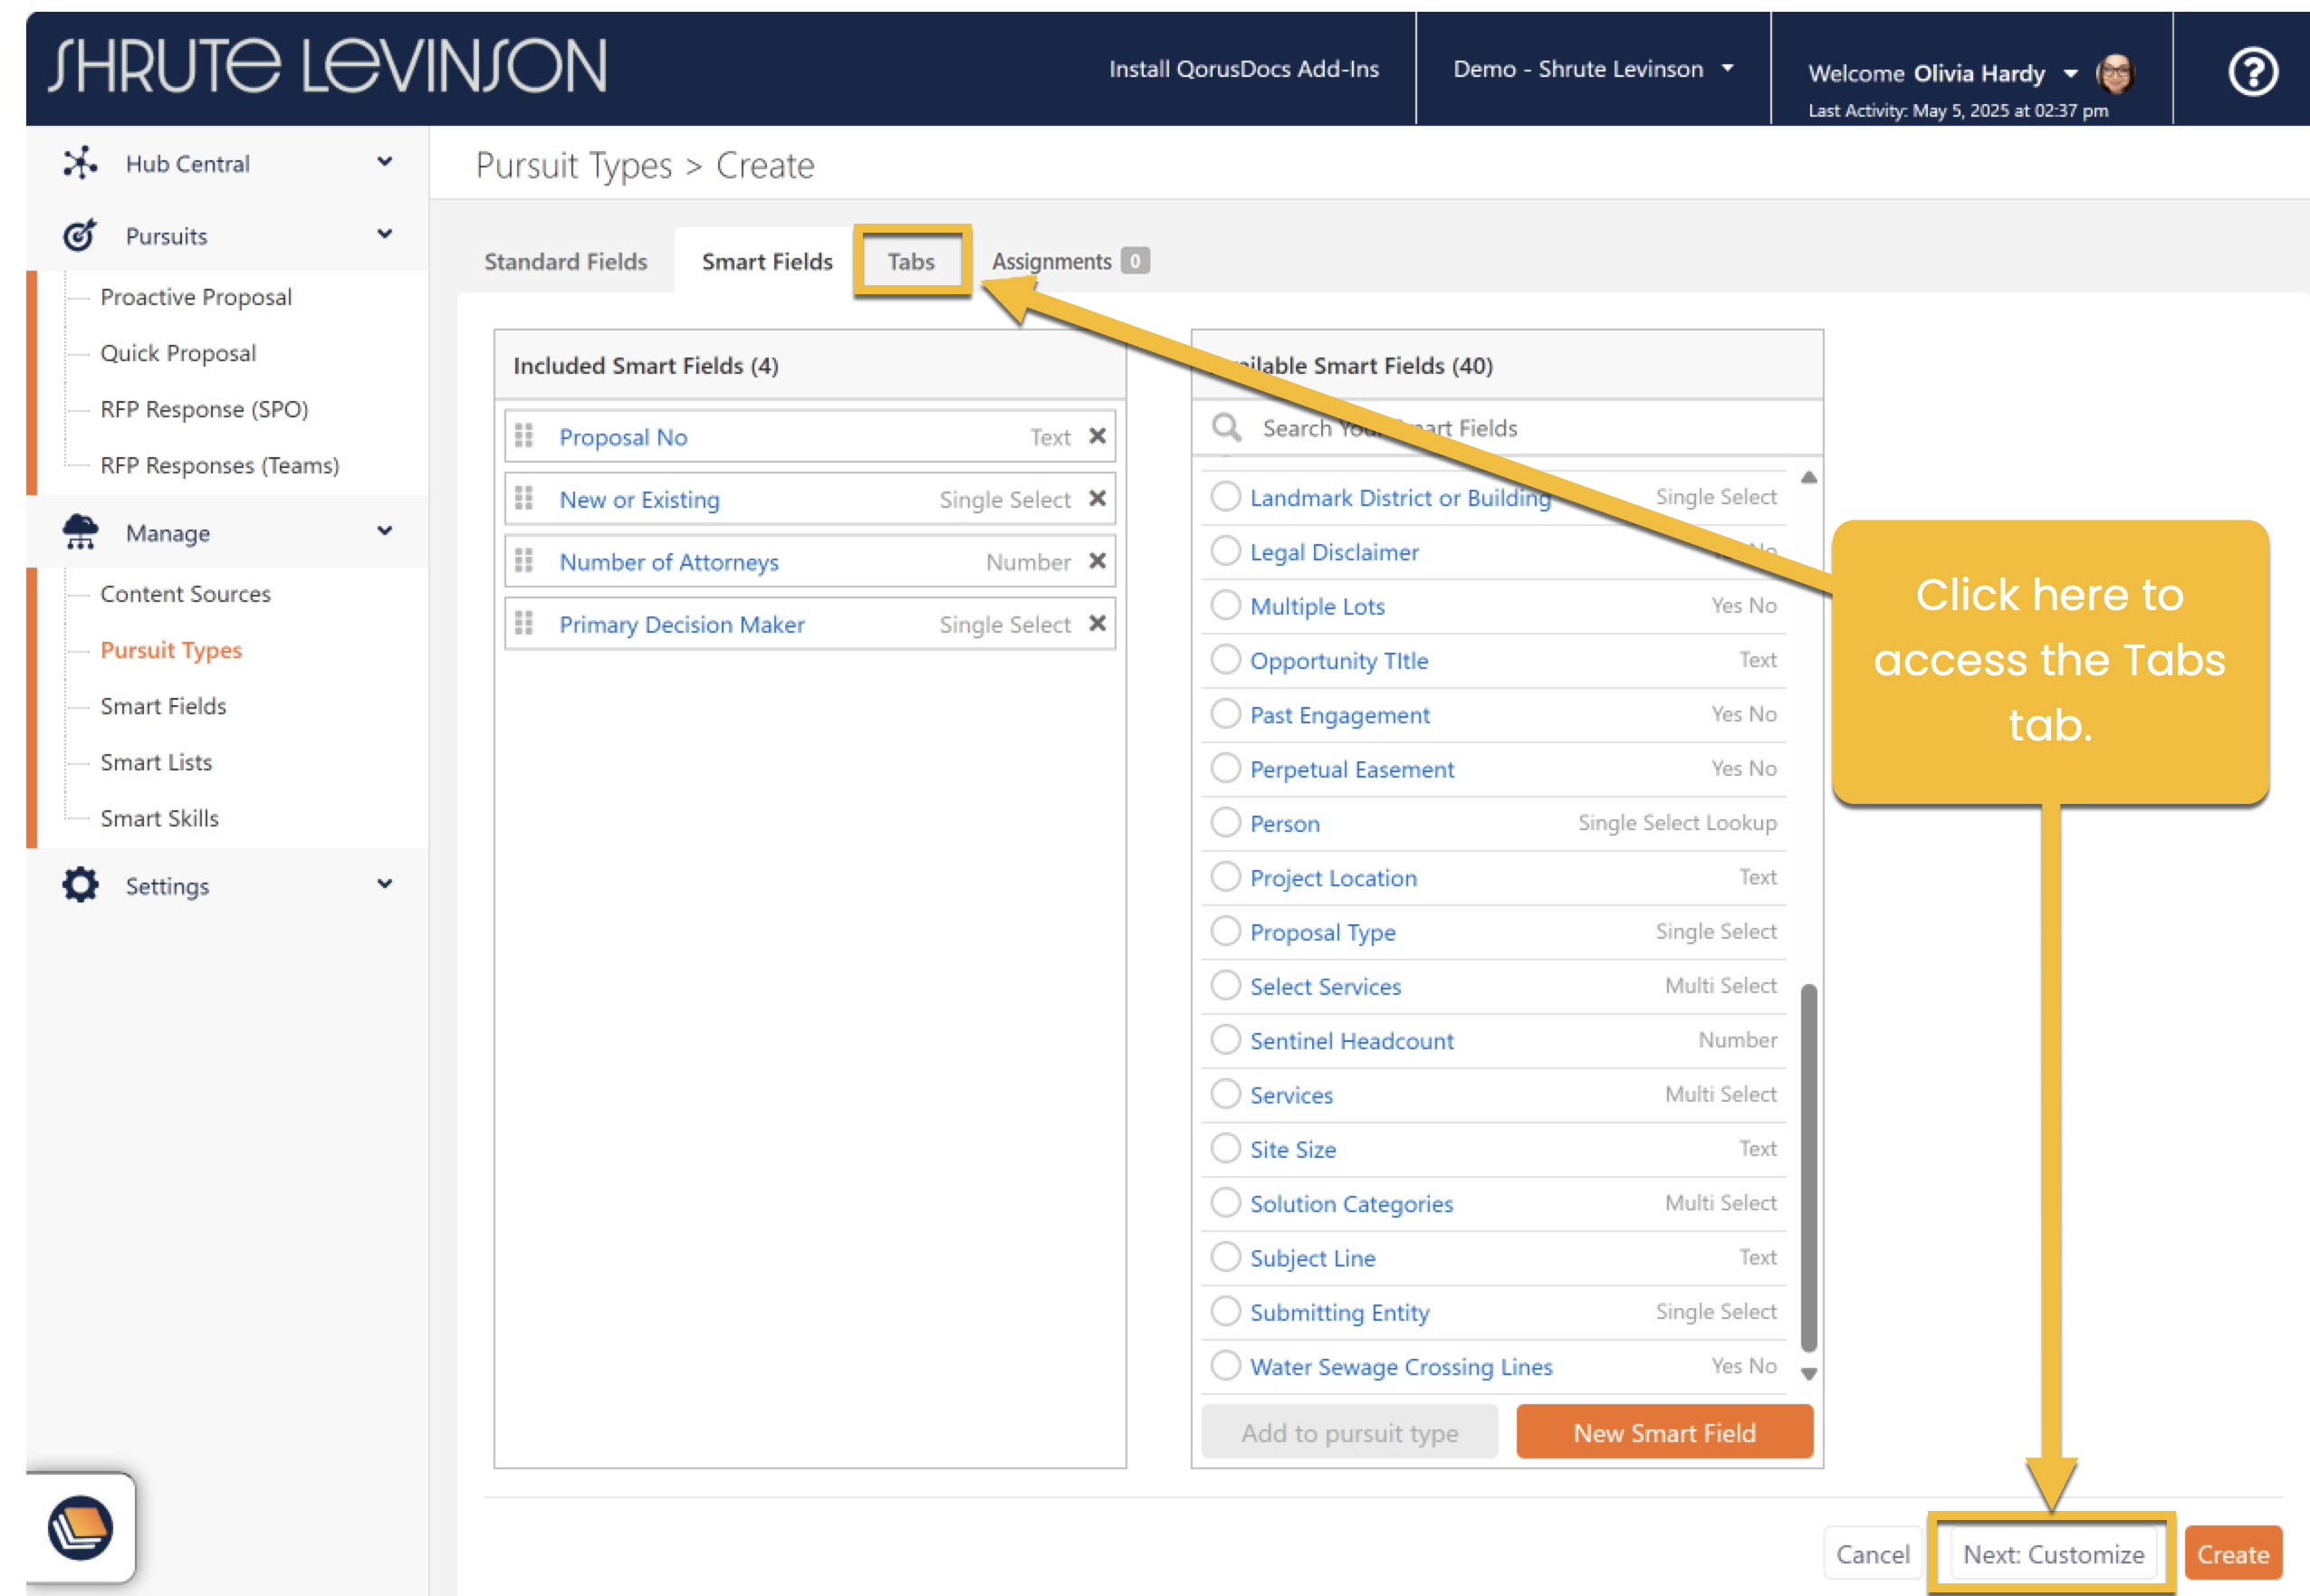Select the Legal Disclaimer radio button

[1225, 551]
